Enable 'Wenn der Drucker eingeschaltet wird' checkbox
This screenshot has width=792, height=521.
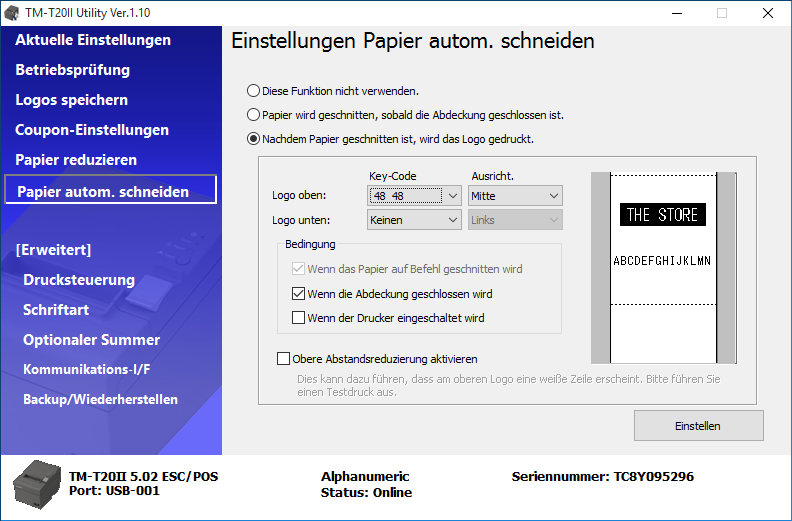tap(299, 318)
